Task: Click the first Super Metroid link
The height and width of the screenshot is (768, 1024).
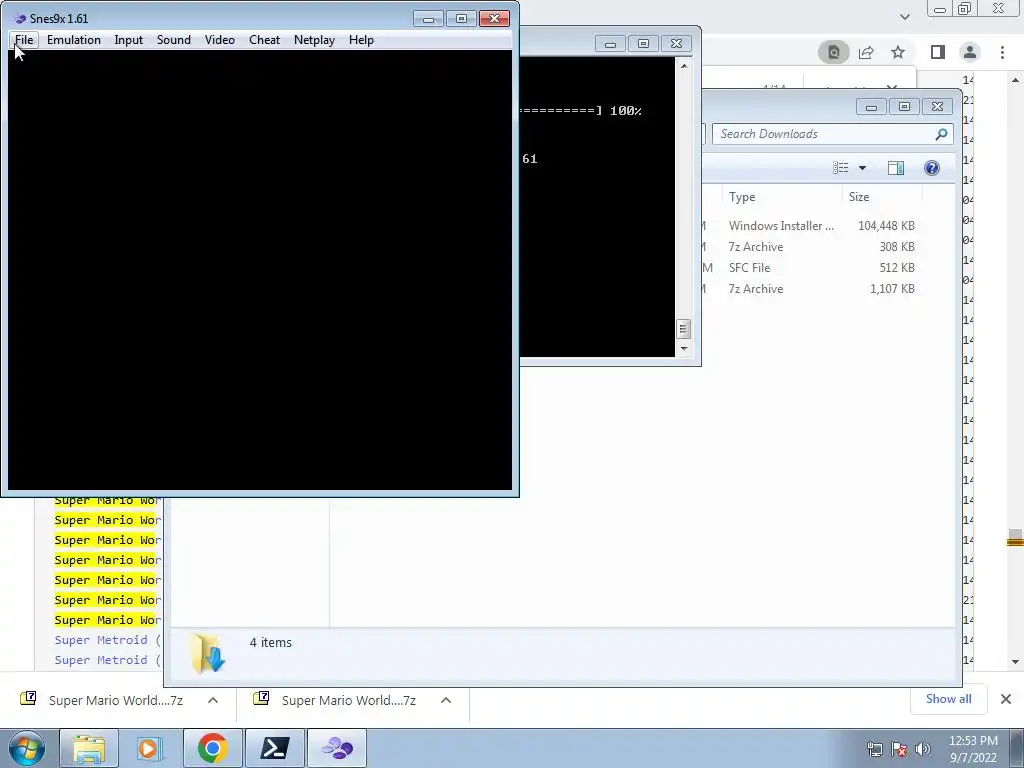Action: pyautogui.click(x=107, y=640)
